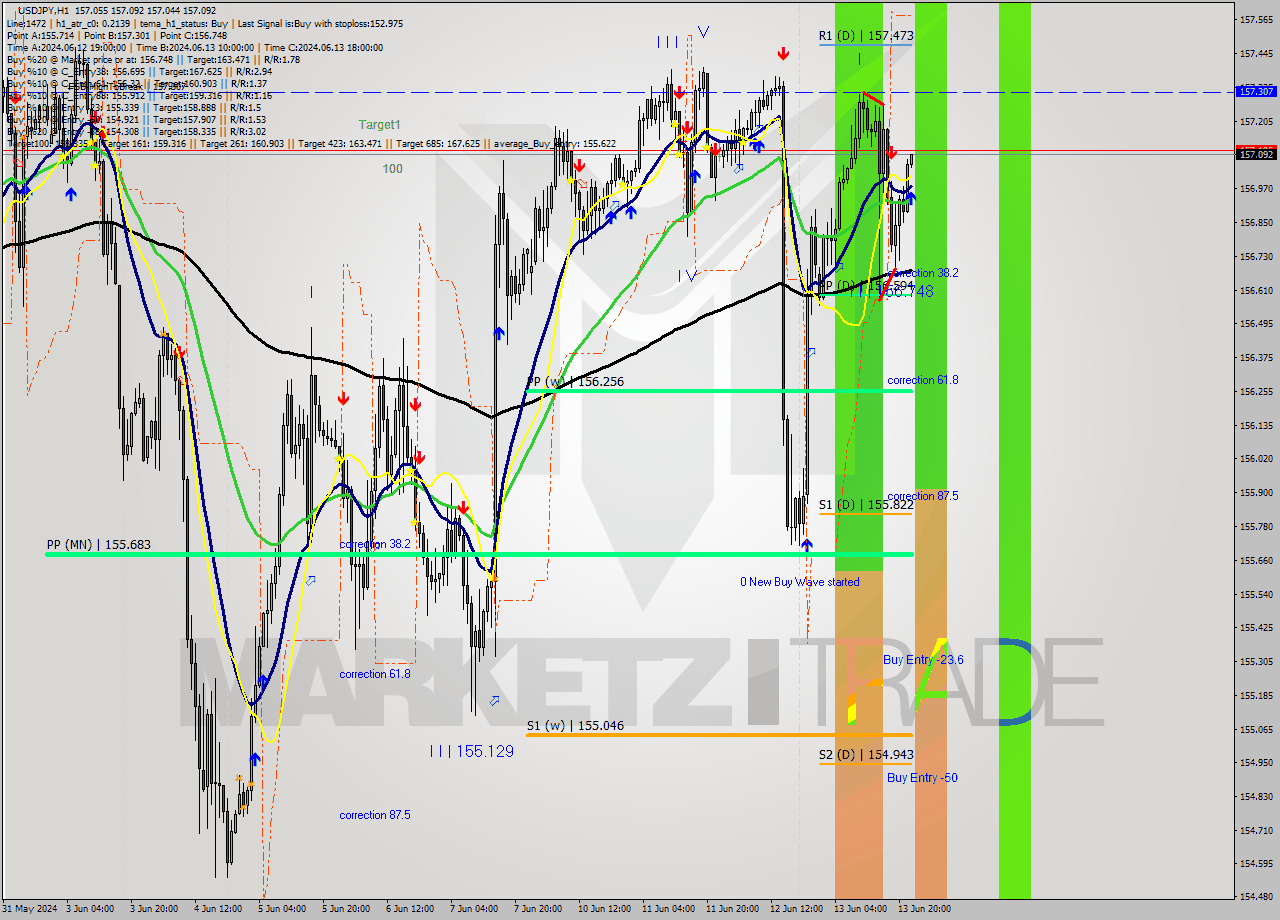Click the 157.445 price axis value
The width and height of the screenshot is (1280, 920).
(1256, 54)
